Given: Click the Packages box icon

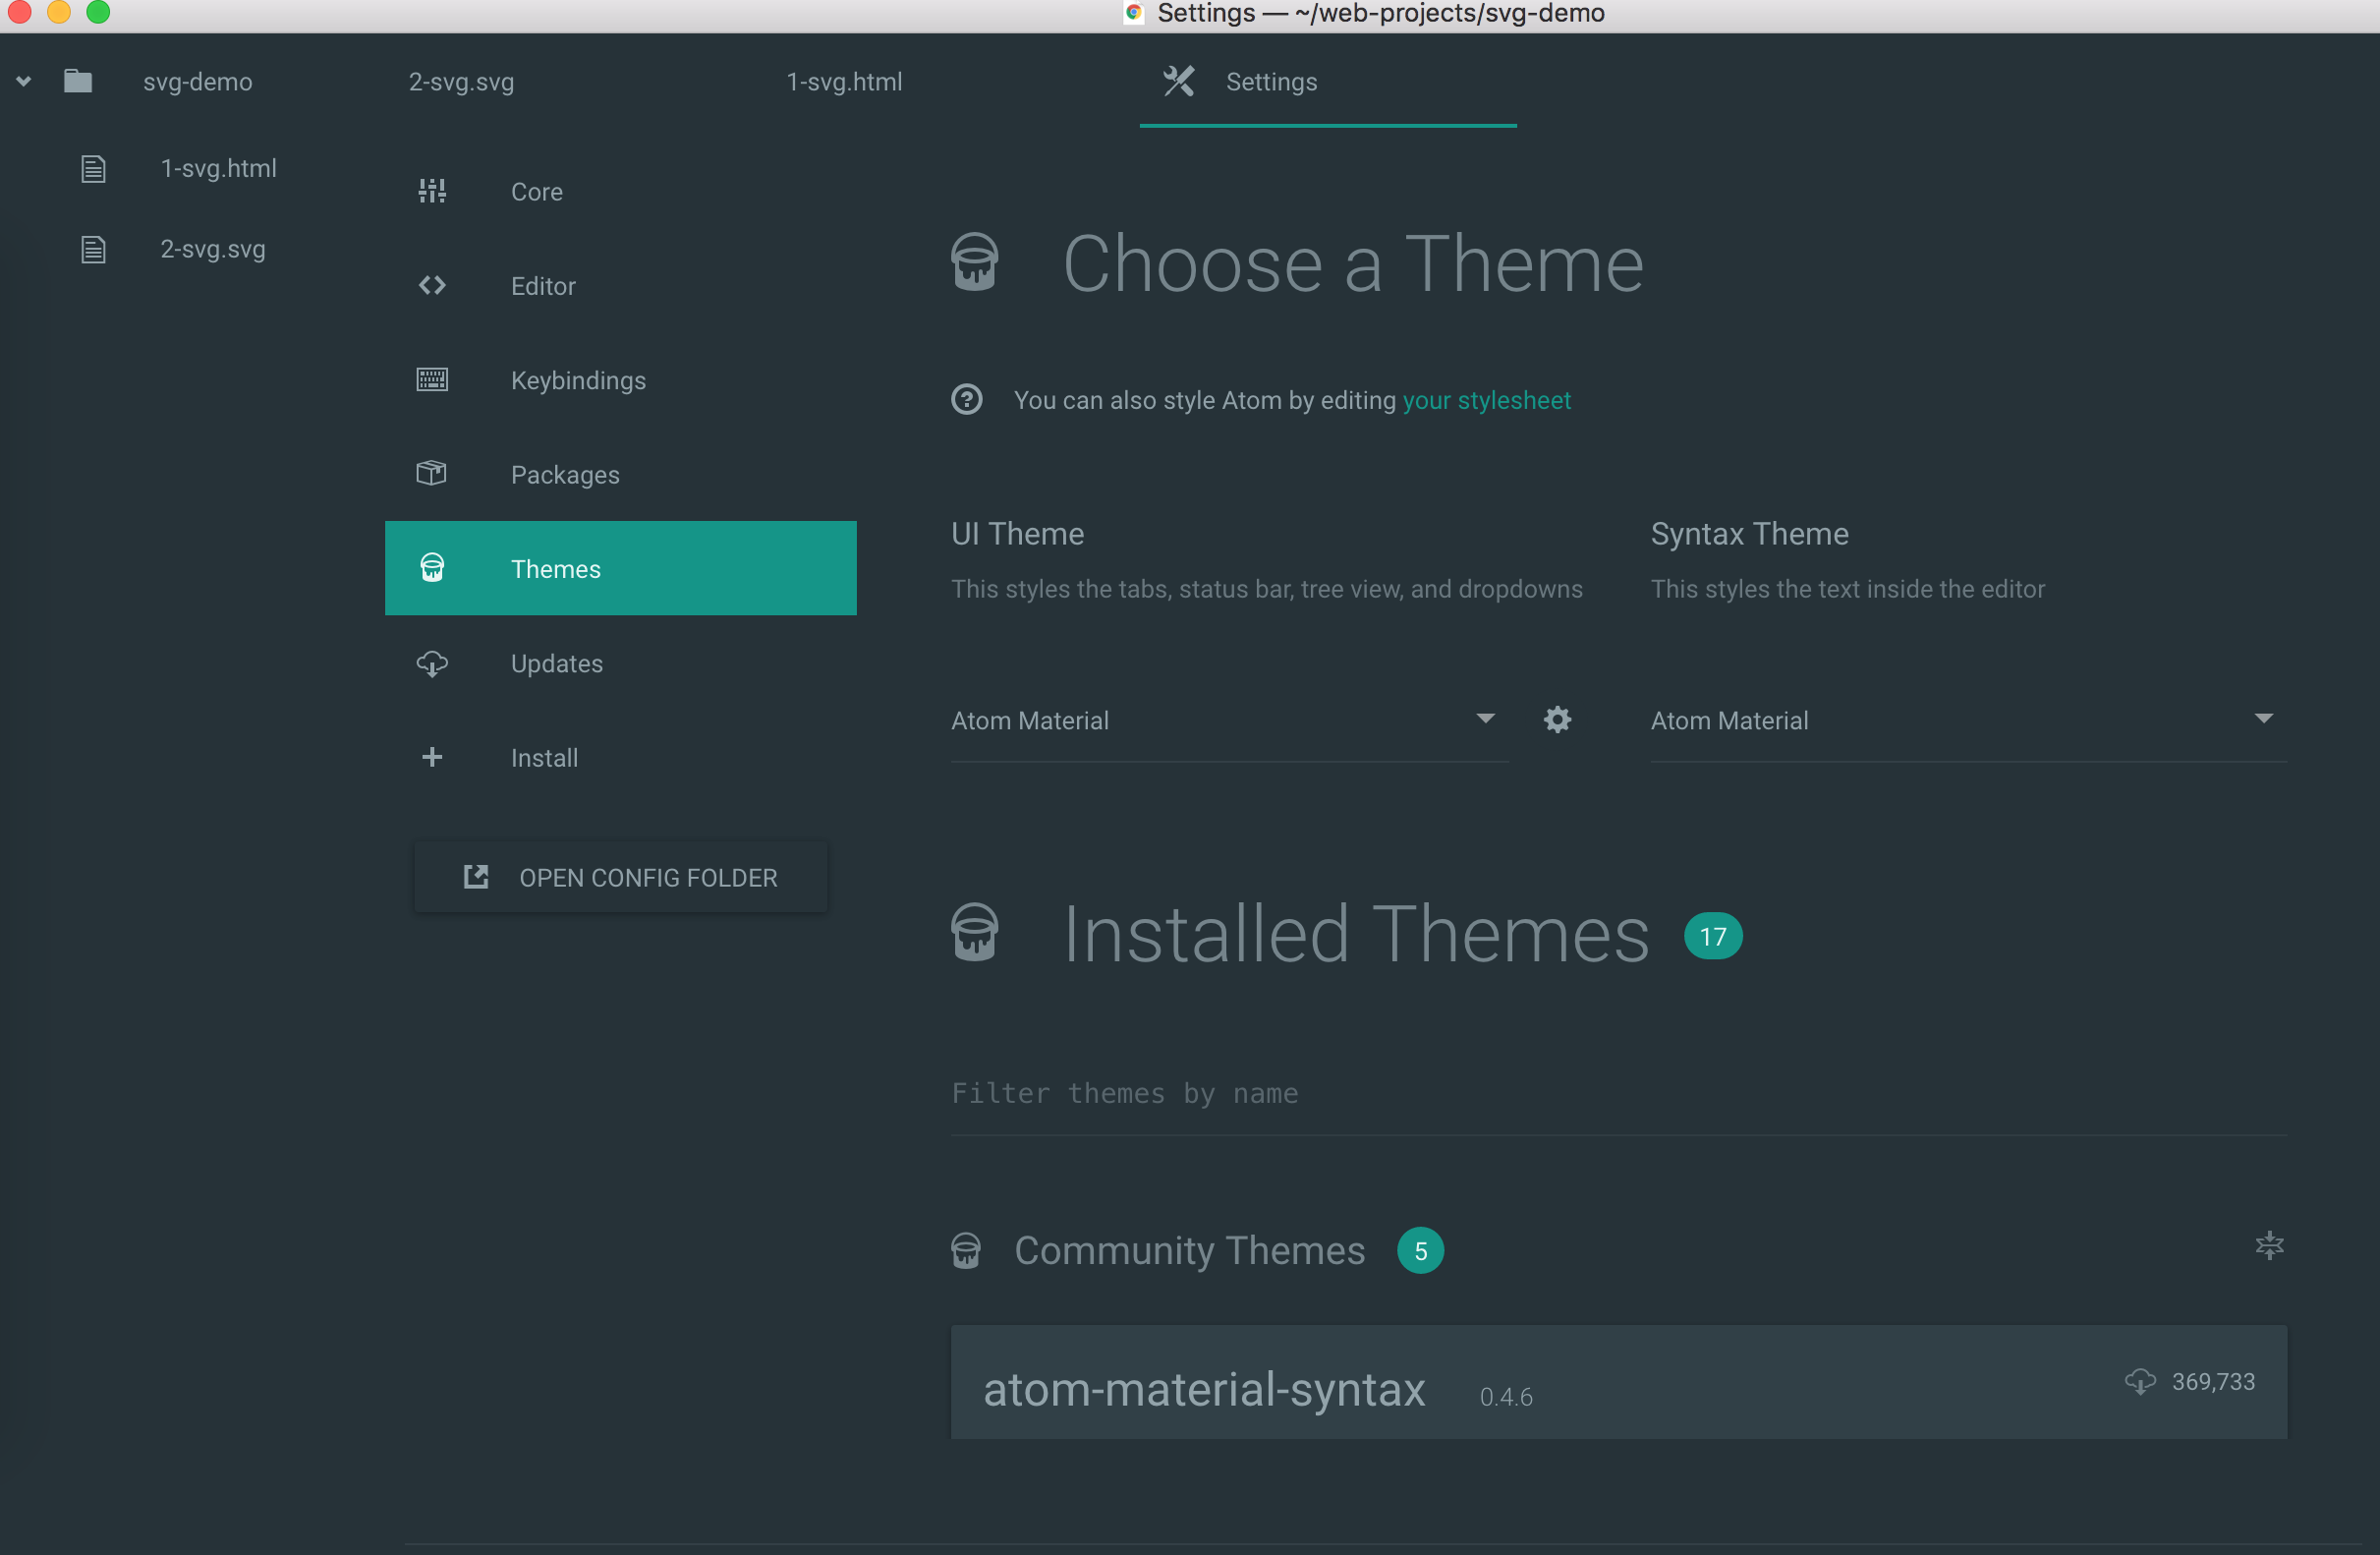Looking at the screenshot, I should pyautogui.click(x=432, y=473).
